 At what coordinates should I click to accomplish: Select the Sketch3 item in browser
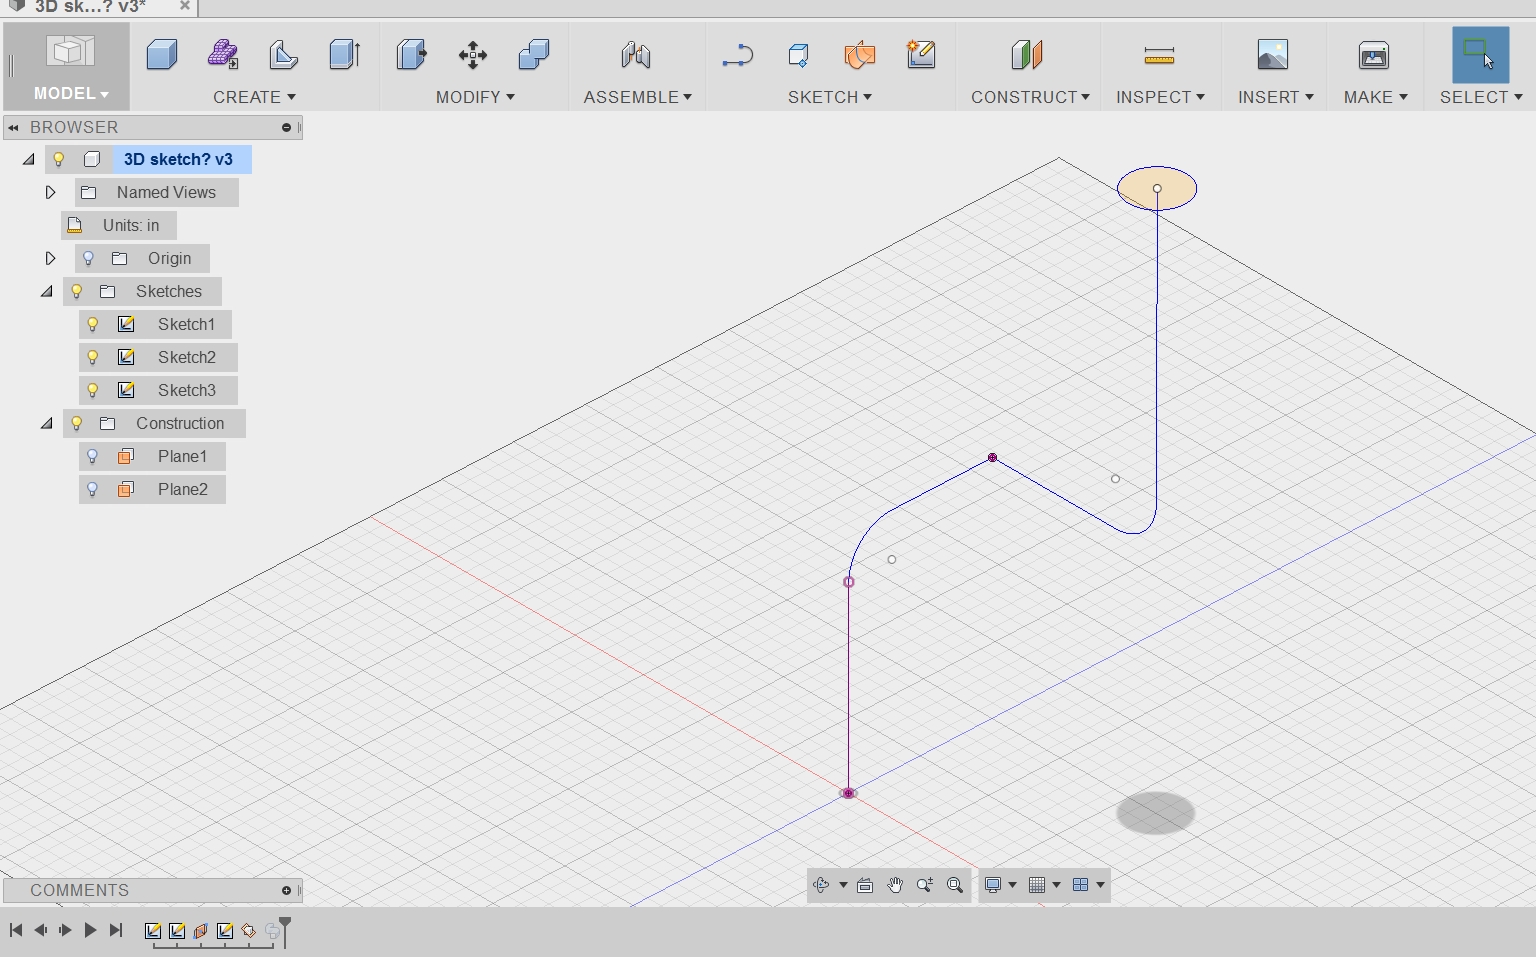[x=188, y=390]
